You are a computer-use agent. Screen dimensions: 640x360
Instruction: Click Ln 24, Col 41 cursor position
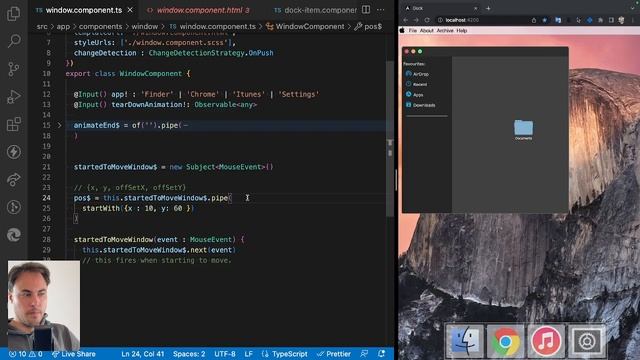click(x=142, y=354)
